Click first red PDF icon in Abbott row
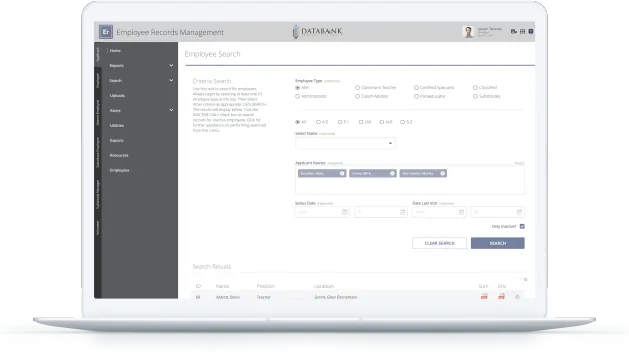629x361 pixels. coord(484,296)
